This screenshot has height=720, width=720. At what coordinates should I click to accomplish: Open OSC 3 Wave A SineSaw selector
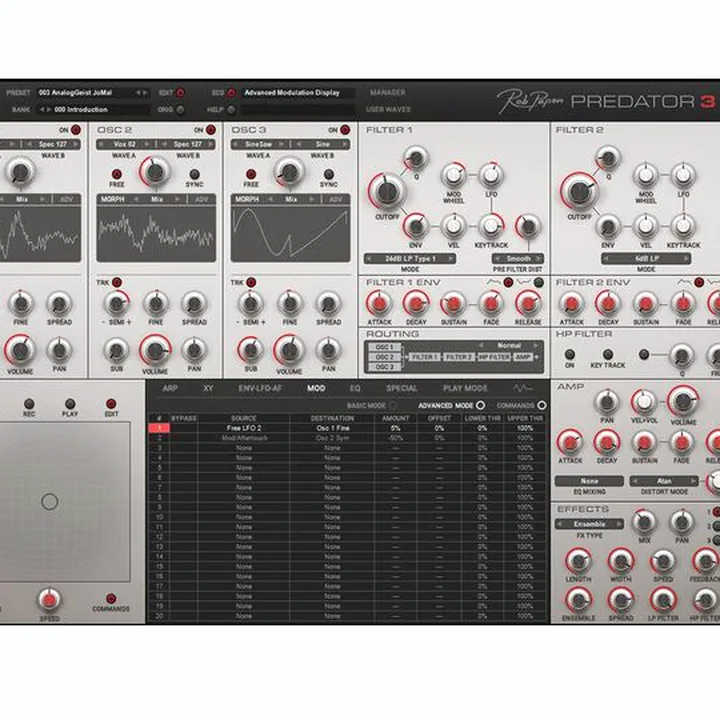pyautogui.click(x=259, y=144)
